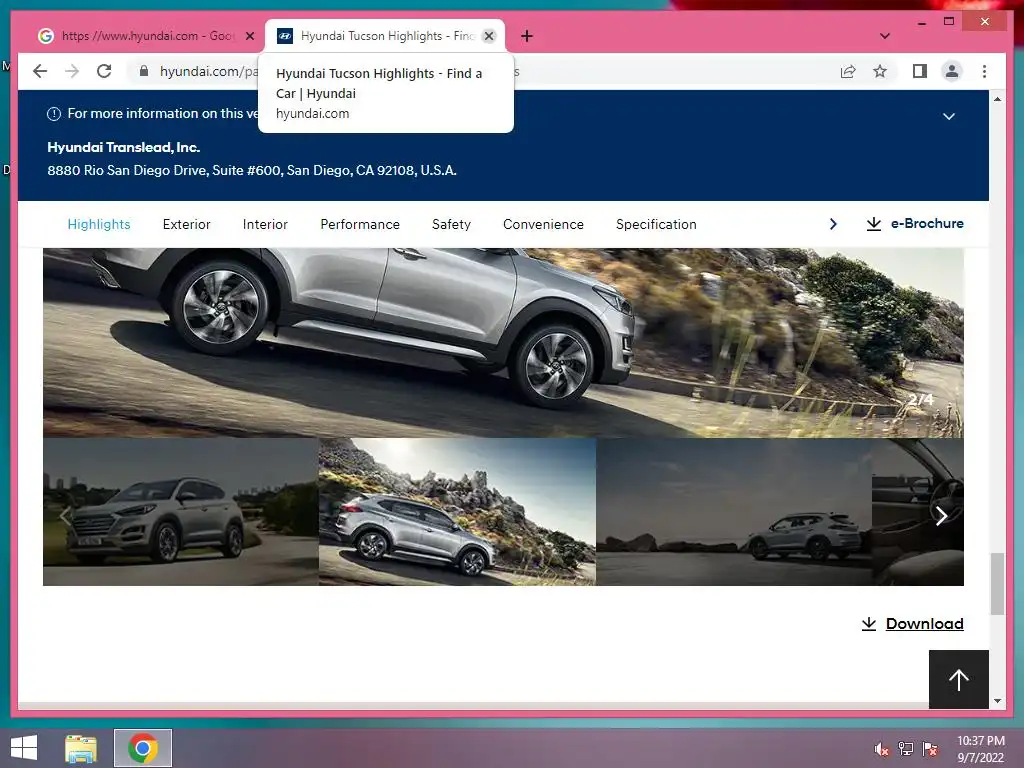Click the thumbnail carousel previous arrow

click(65, 516)
